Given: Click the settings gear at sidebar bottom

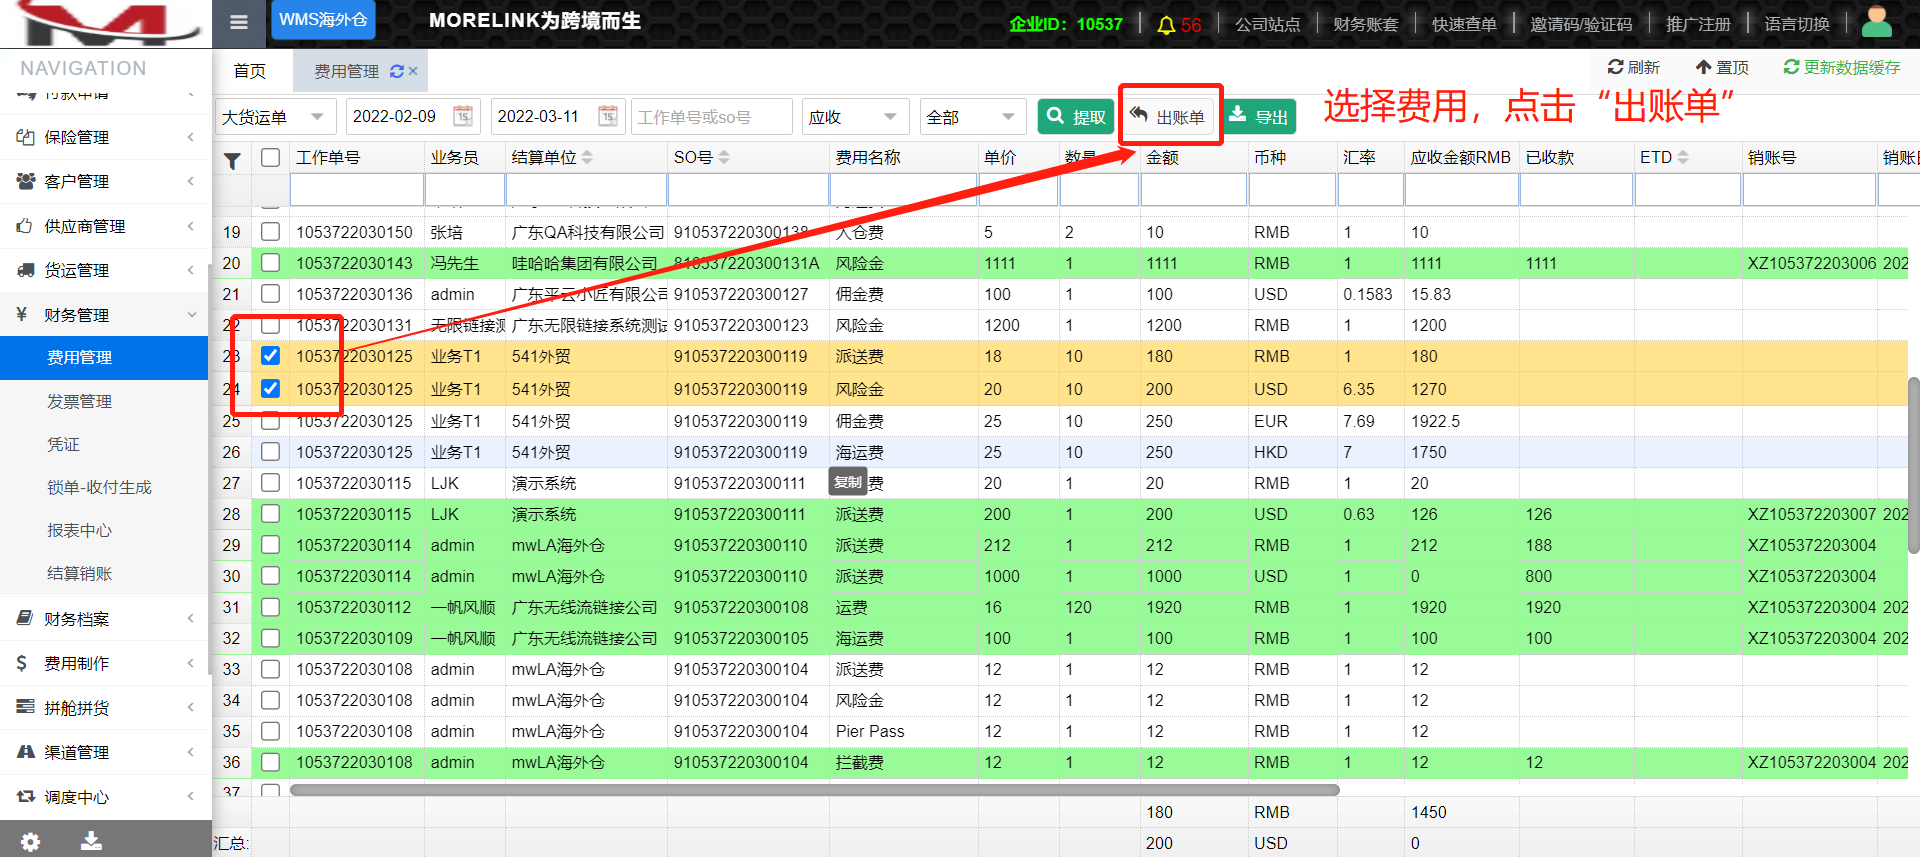Looking at the screenshot, I should pyautogui.click(x=31, y=841).
